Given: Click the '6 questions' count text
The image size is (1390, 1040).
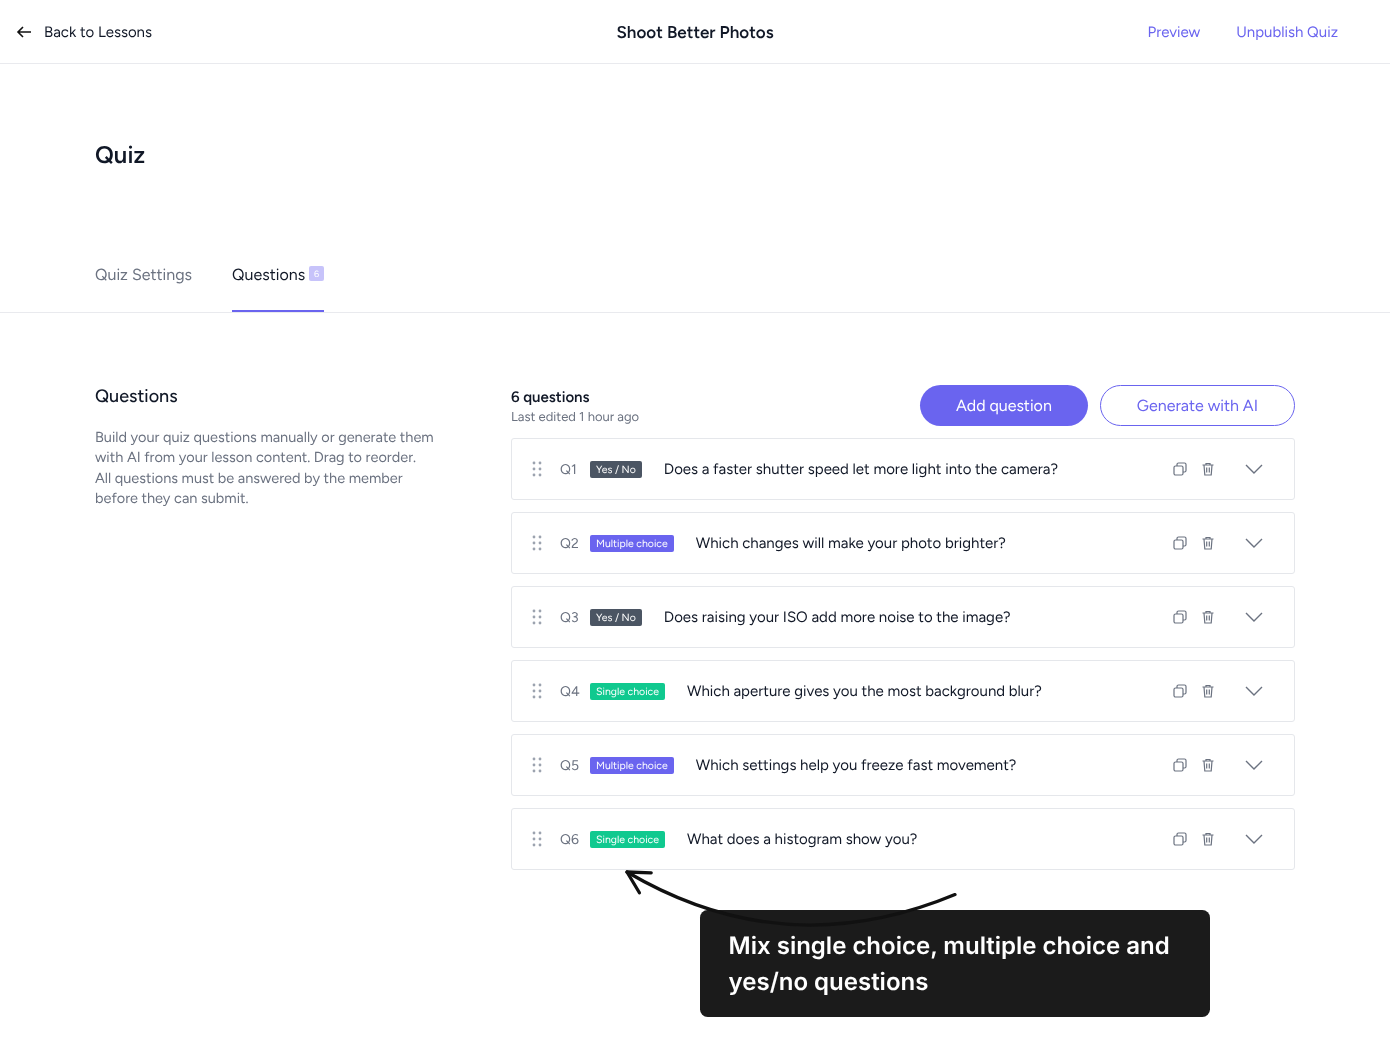Looking at the screenshot, I should (550, 397).
